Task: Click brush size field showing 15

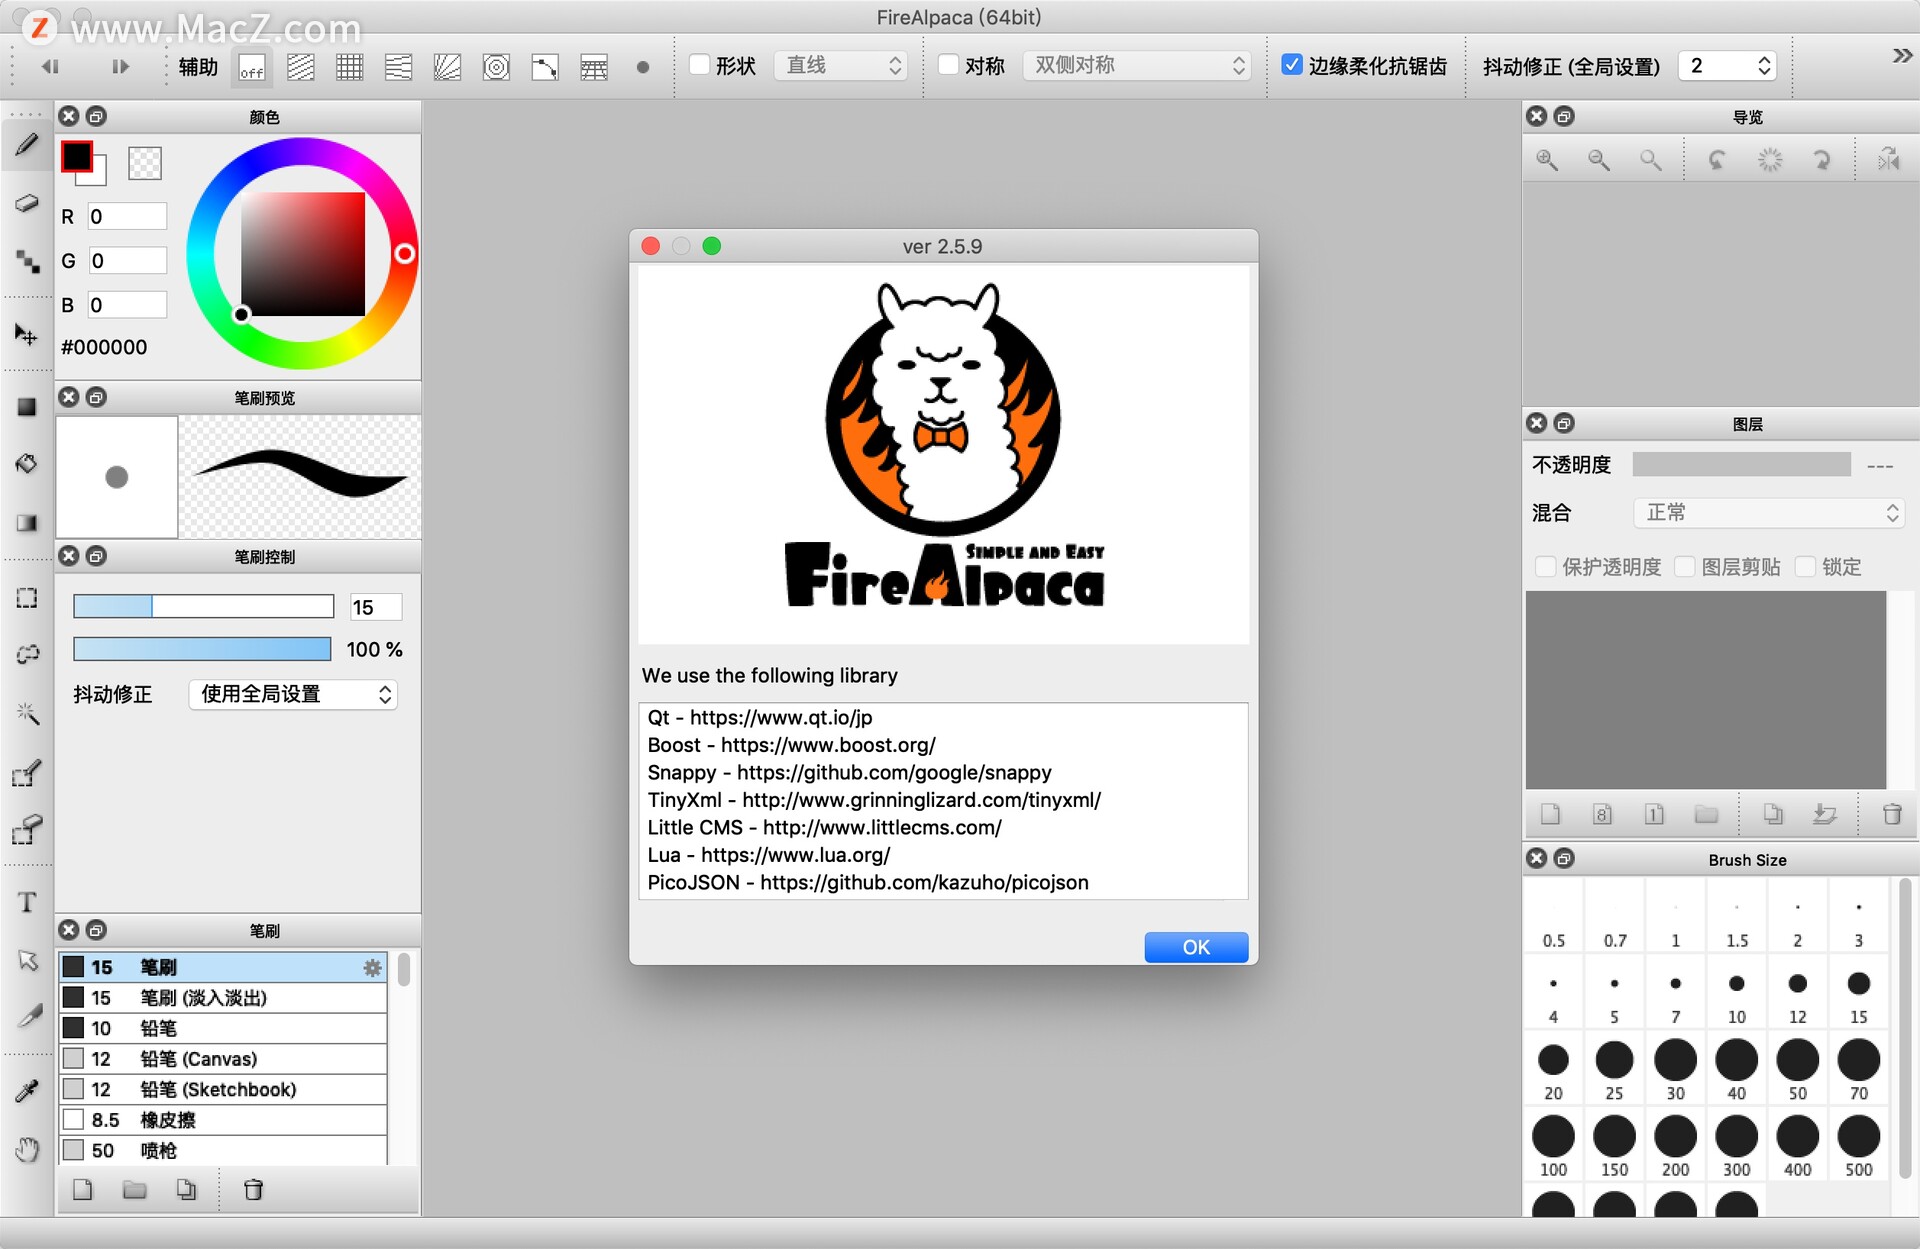Action: click(376, 607)
